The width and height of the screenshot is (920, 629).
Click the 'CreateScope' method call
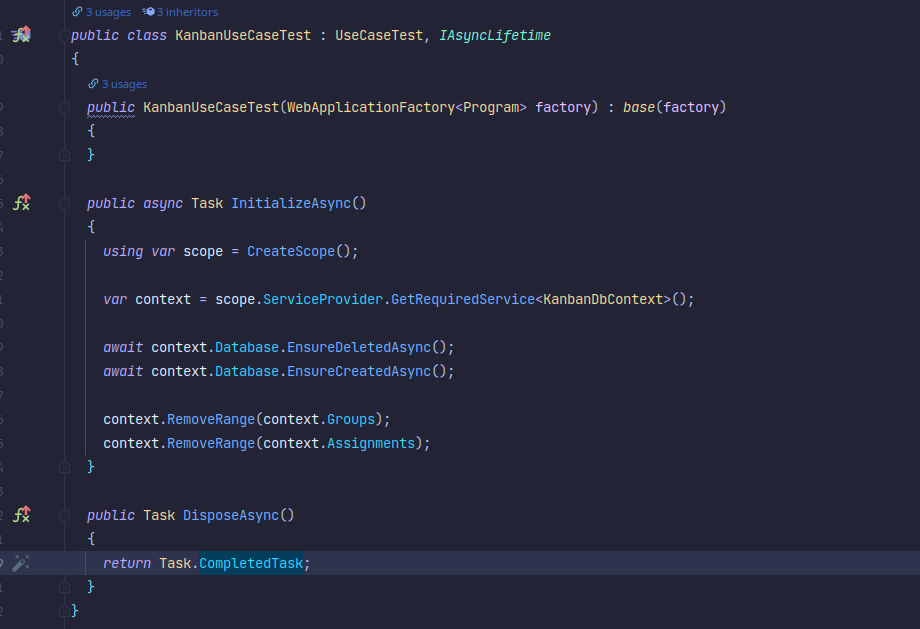(x=291, y=251)
